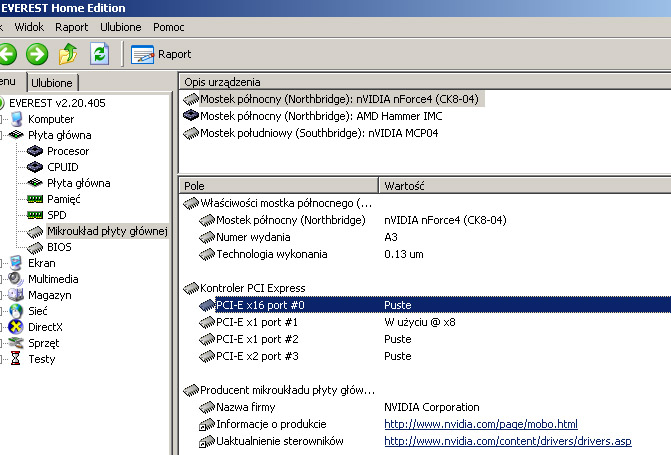Click the Sprzęt hardware icon in tree
The image size is (671, 455).
16,343
